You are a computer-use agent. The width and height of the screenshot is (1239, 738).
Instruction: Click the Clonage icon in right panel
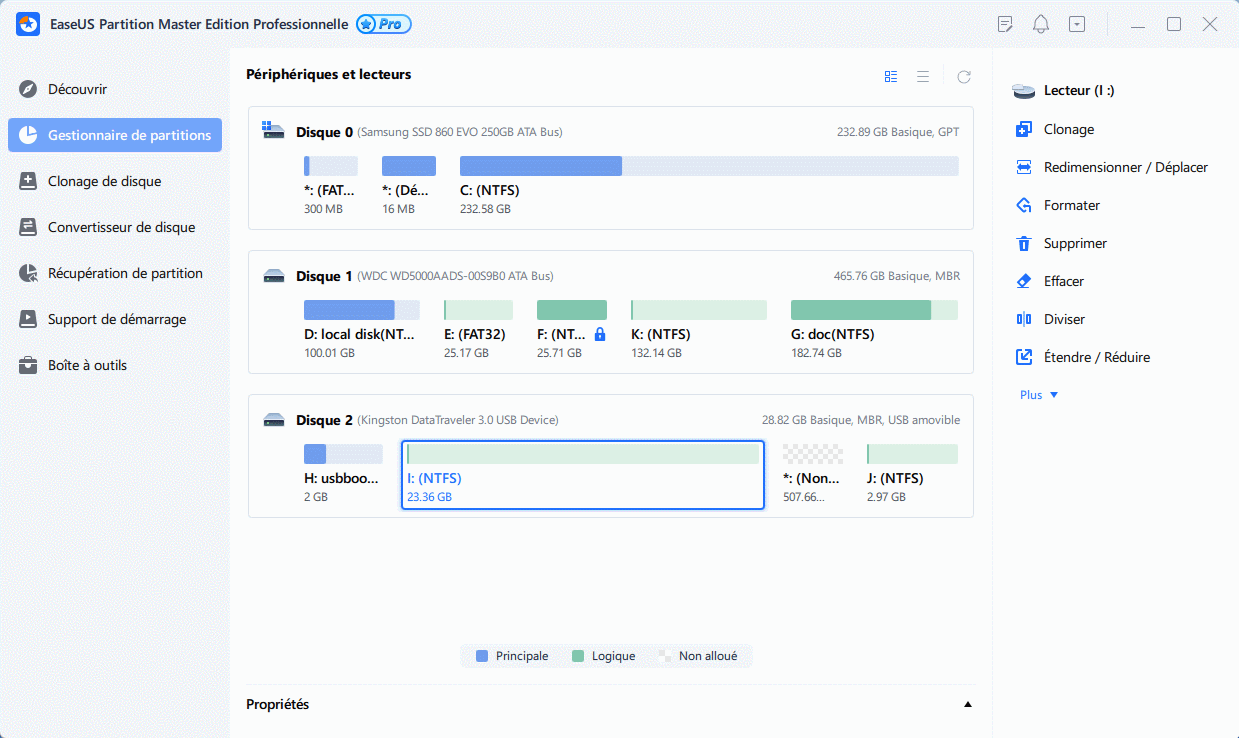coord(1023,129)
